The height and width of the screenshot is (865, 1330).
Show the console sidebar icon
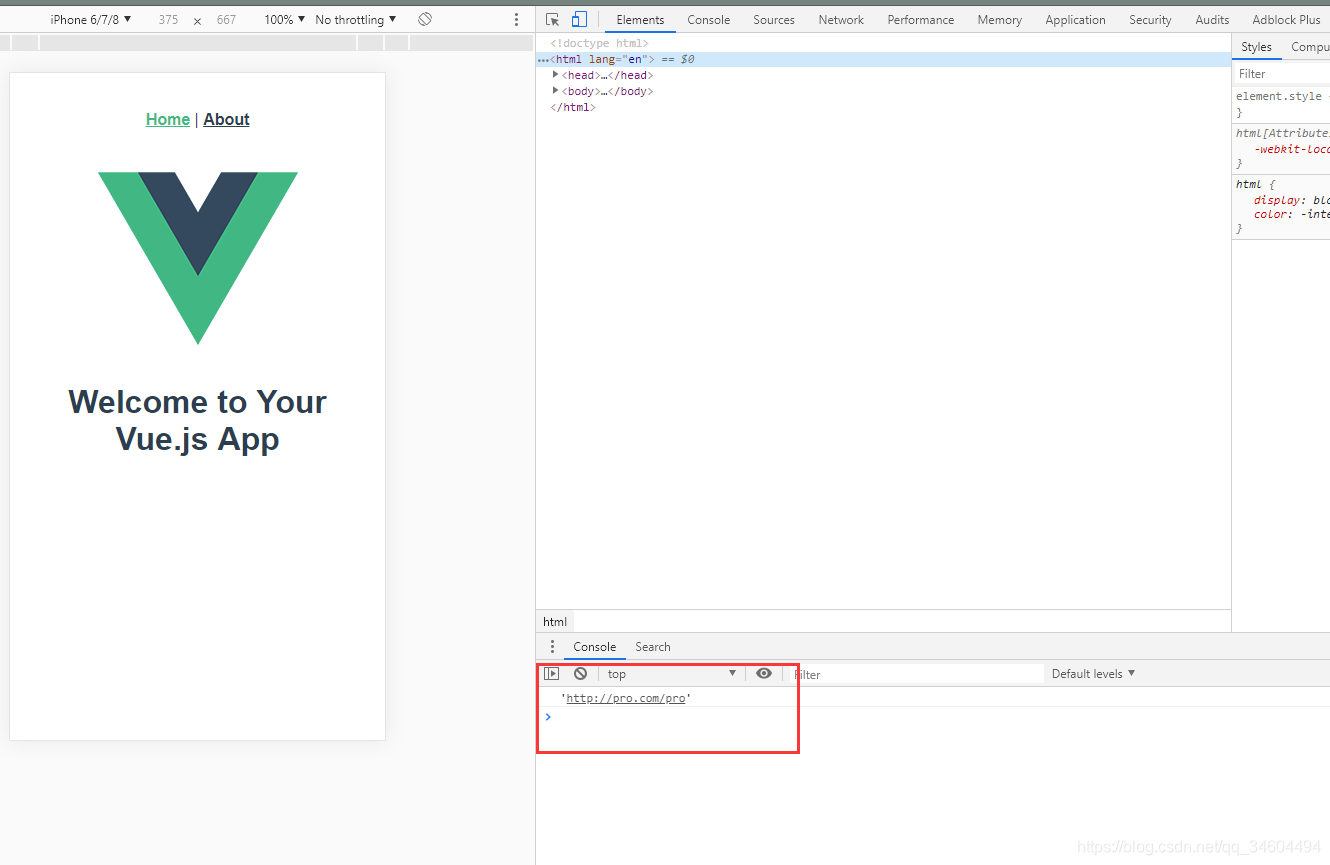pos(551,674)
